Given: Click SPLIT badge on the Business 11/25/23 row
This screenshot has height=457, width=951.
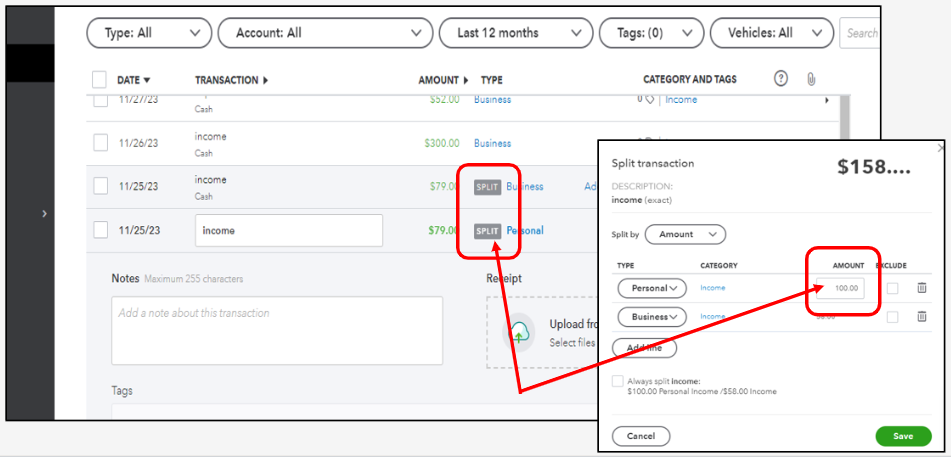Looking at the screenshot, I should click(488, 187).
